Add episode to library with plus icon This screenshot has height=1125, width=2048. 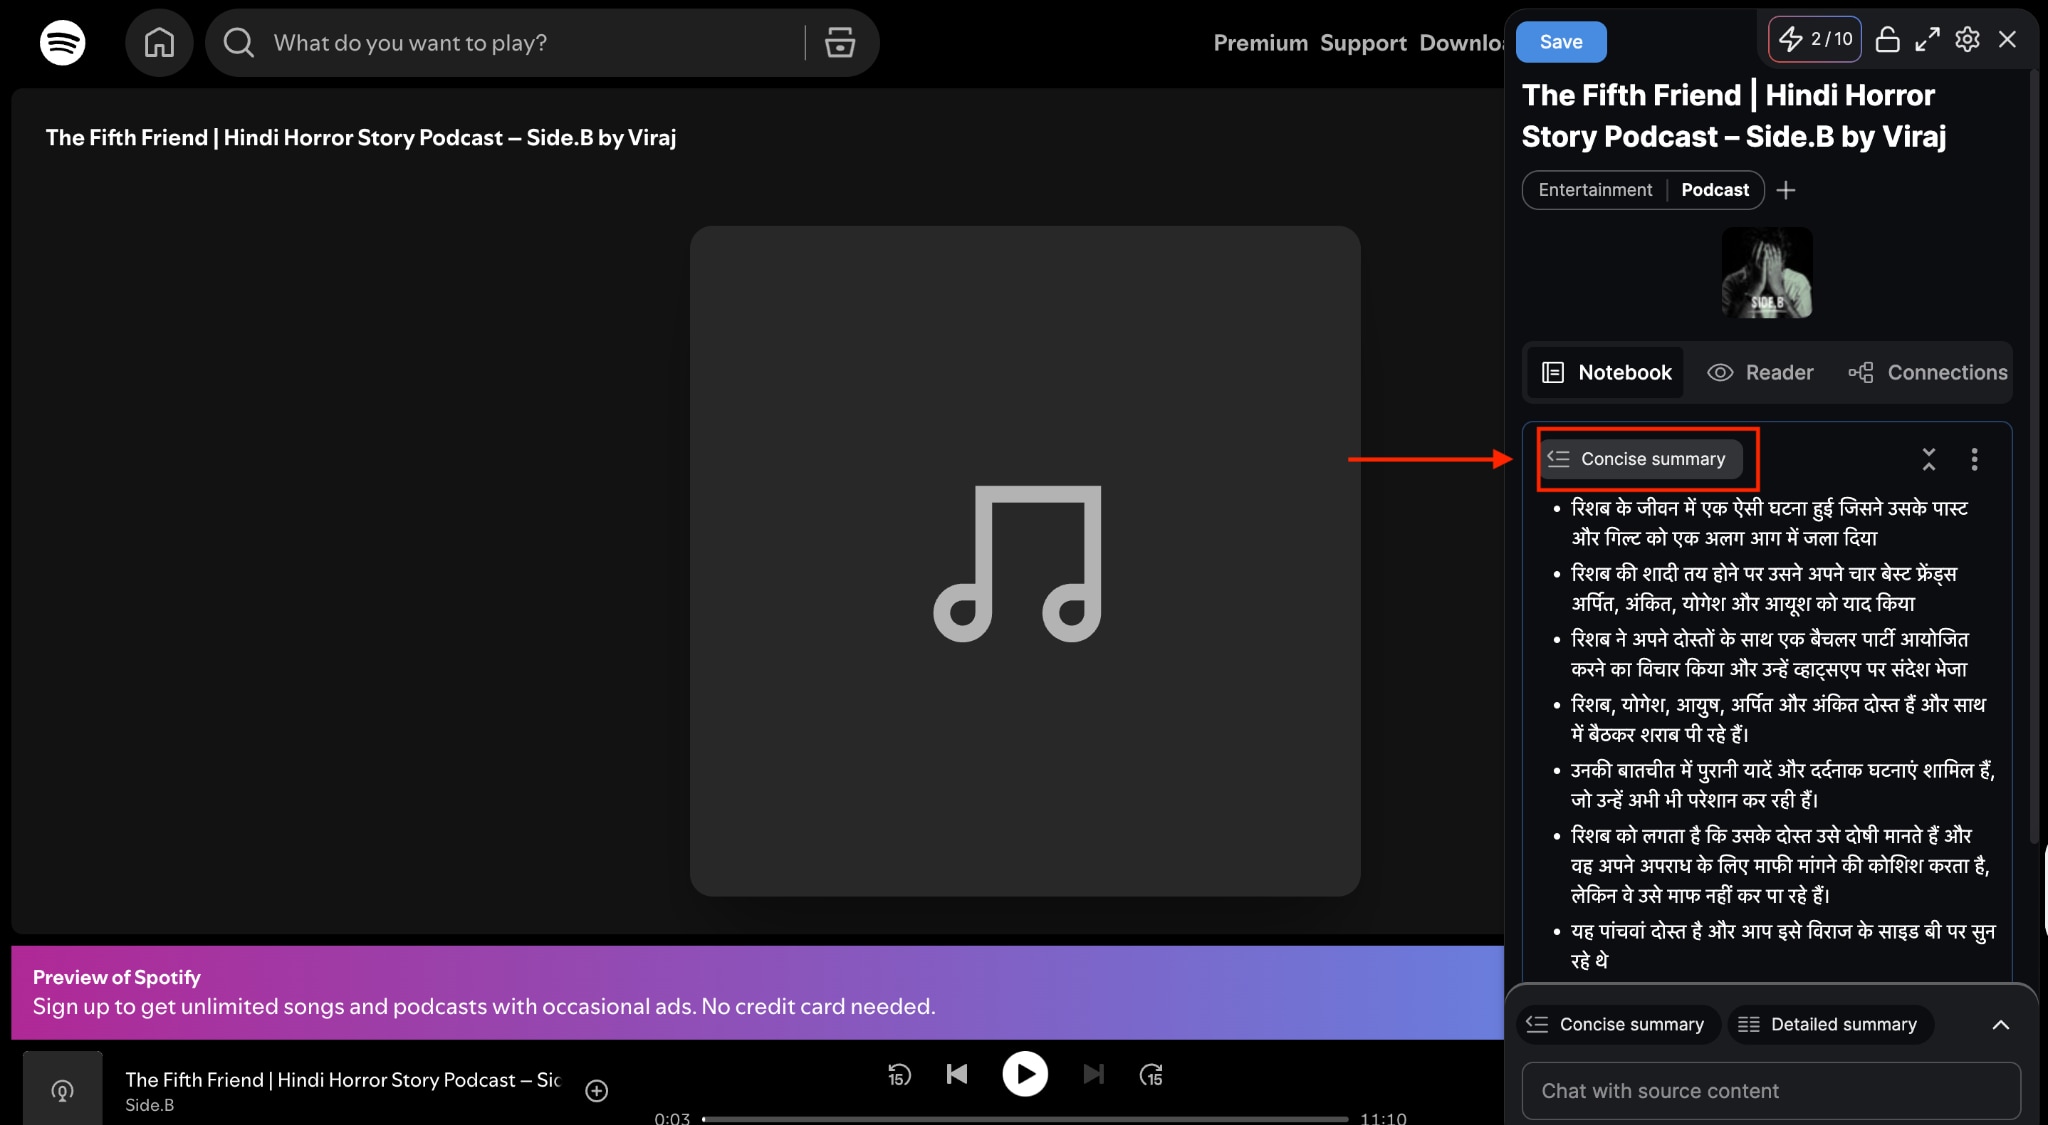tap(597, 1091)
